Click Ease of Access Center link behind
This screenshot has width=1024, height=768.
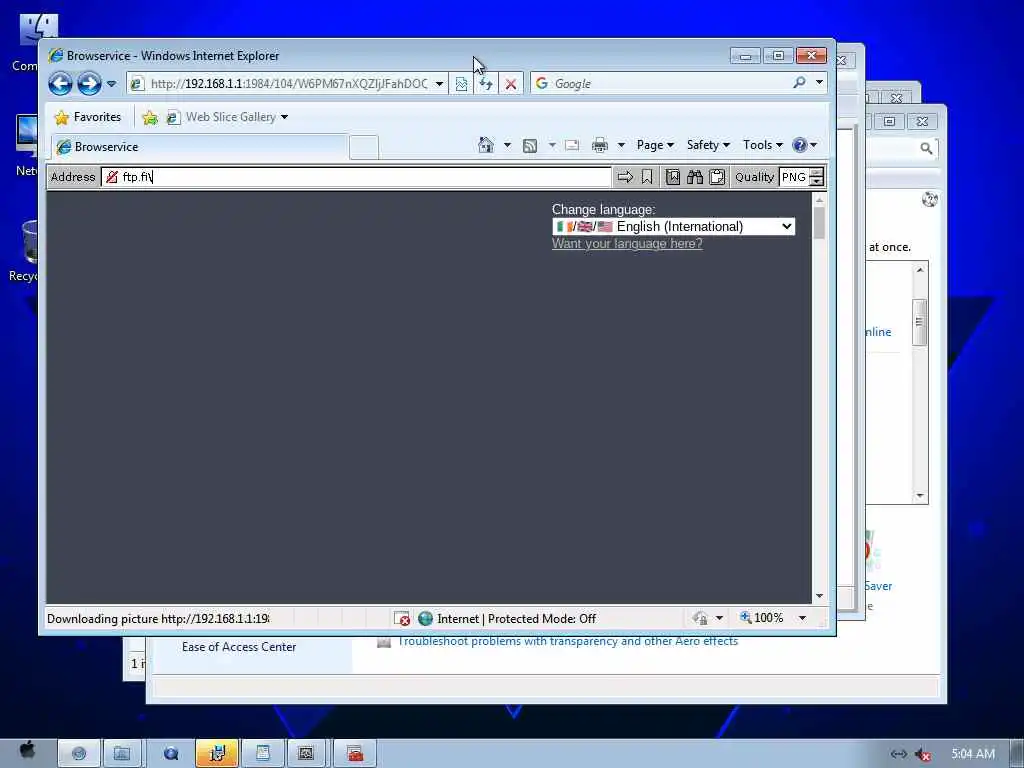tap(239, 647)
